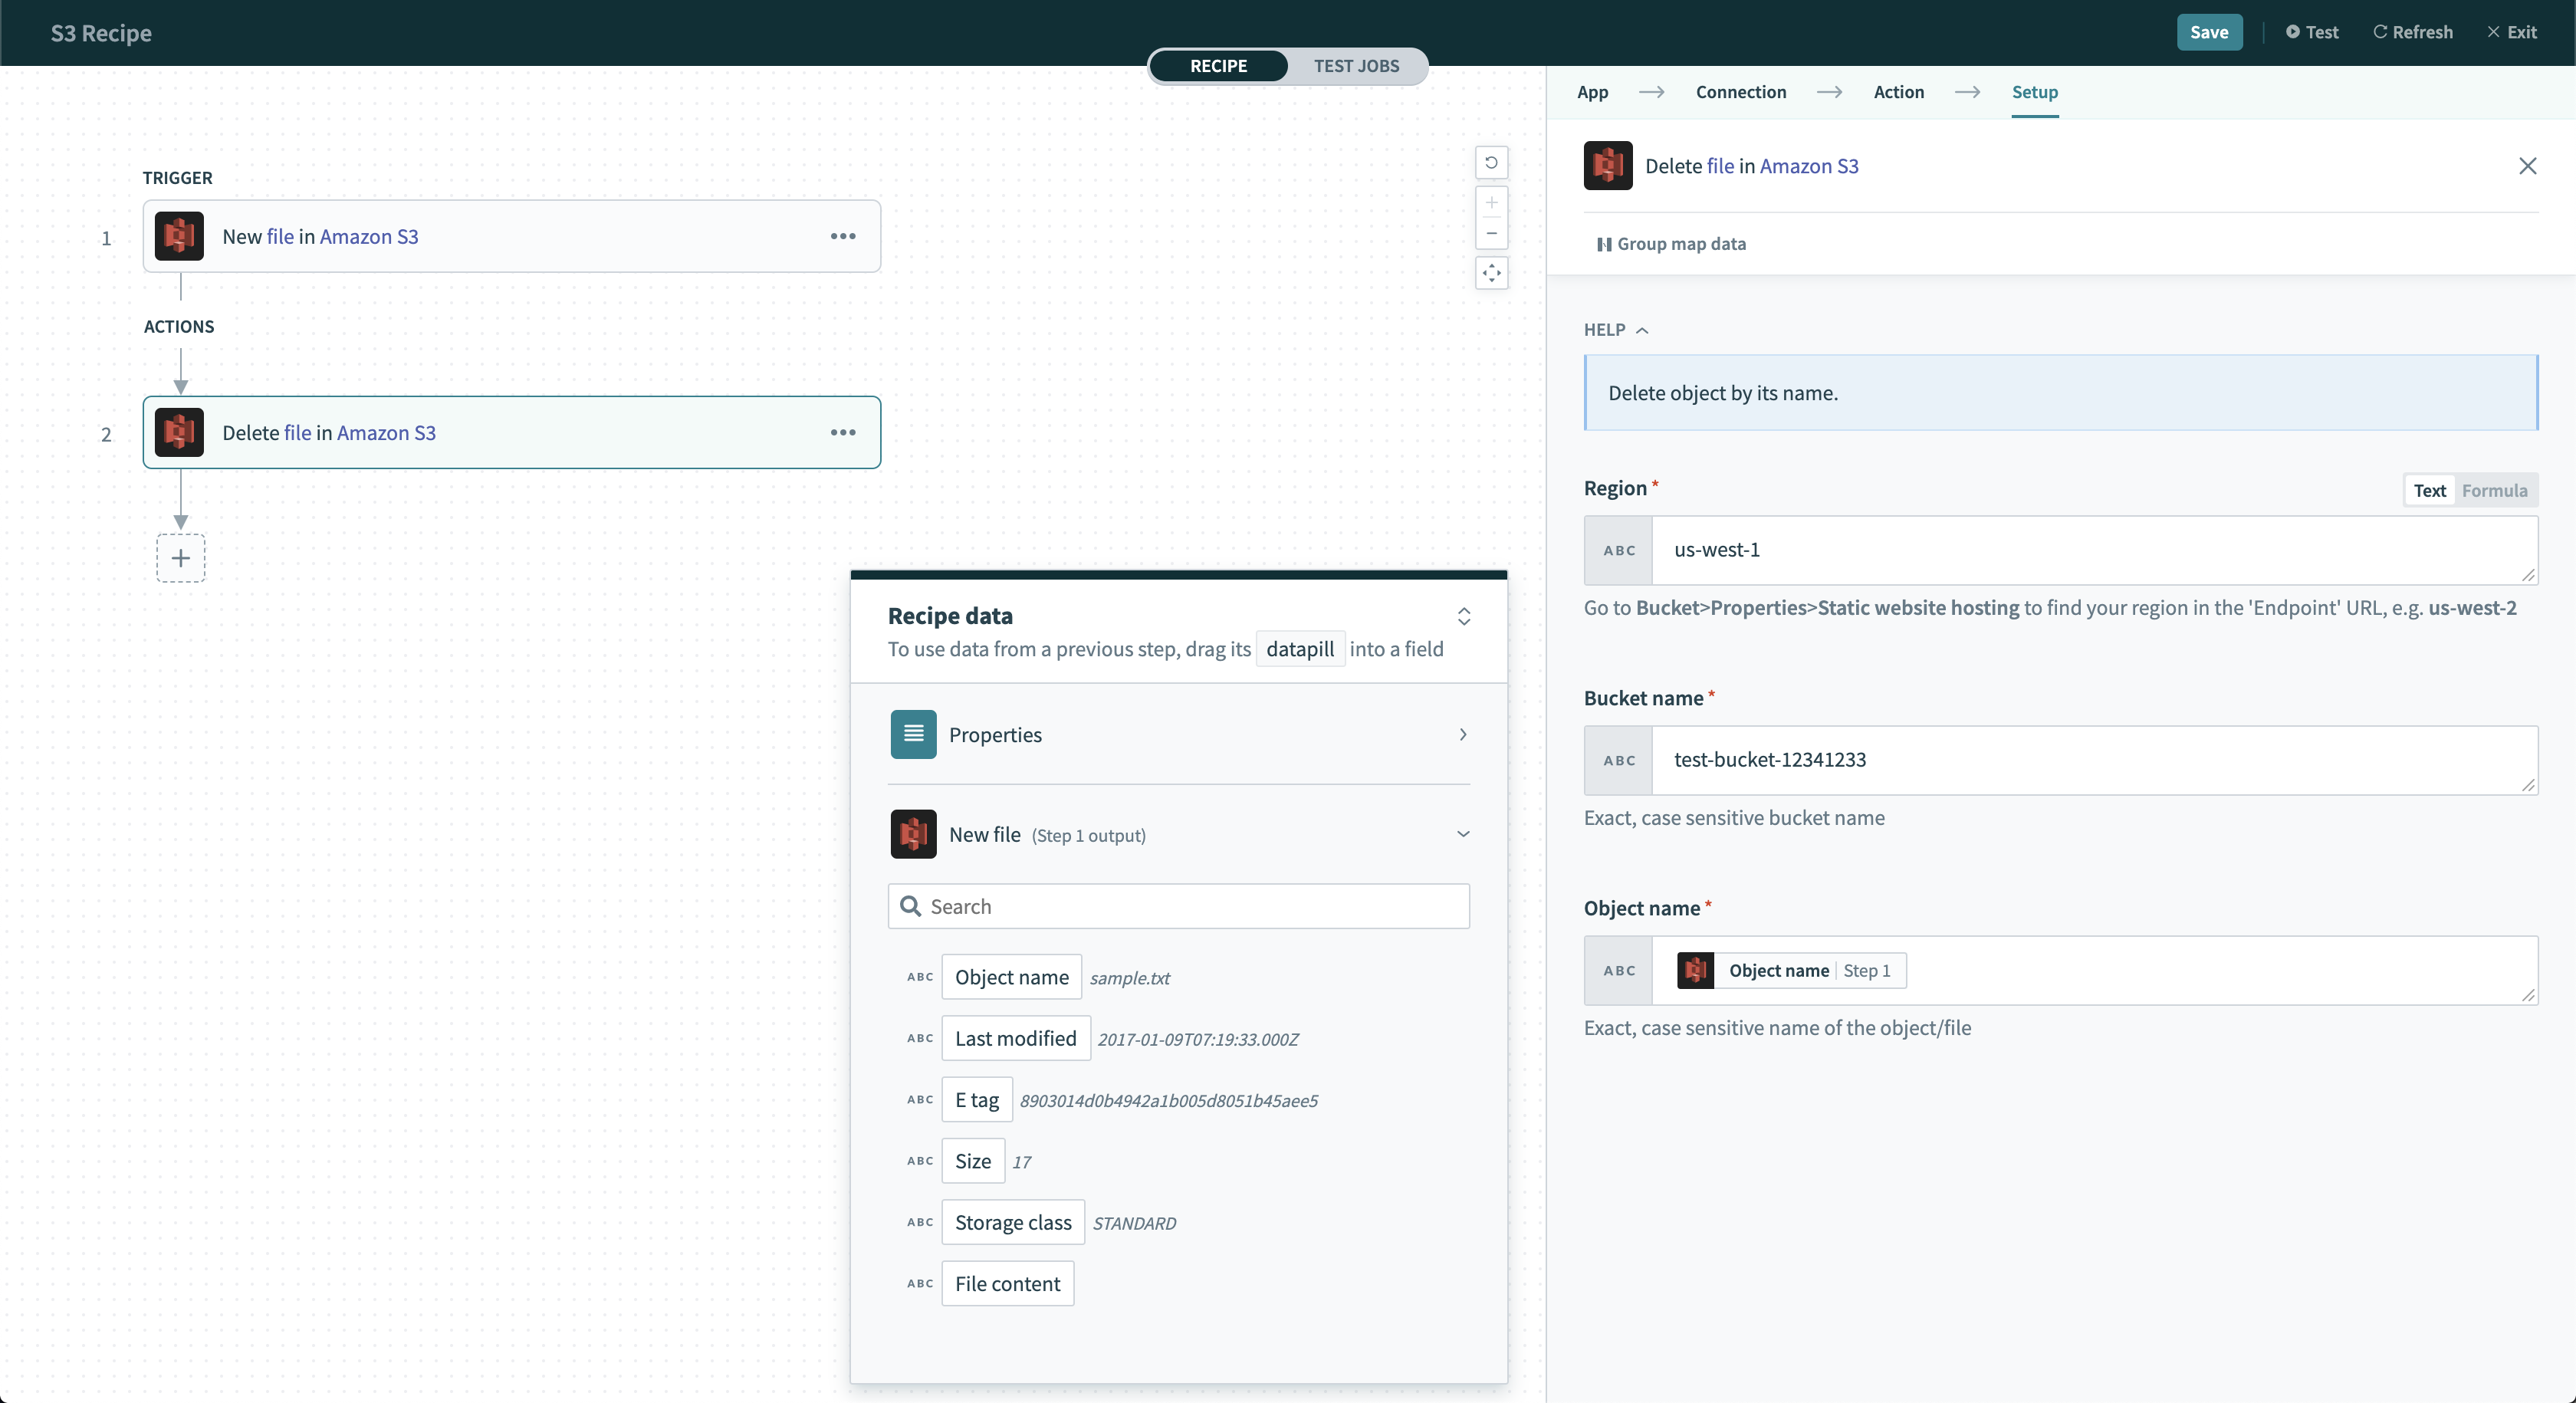Go to the Connection tab
The image size is (2576, 1403).
(1740, 92)
